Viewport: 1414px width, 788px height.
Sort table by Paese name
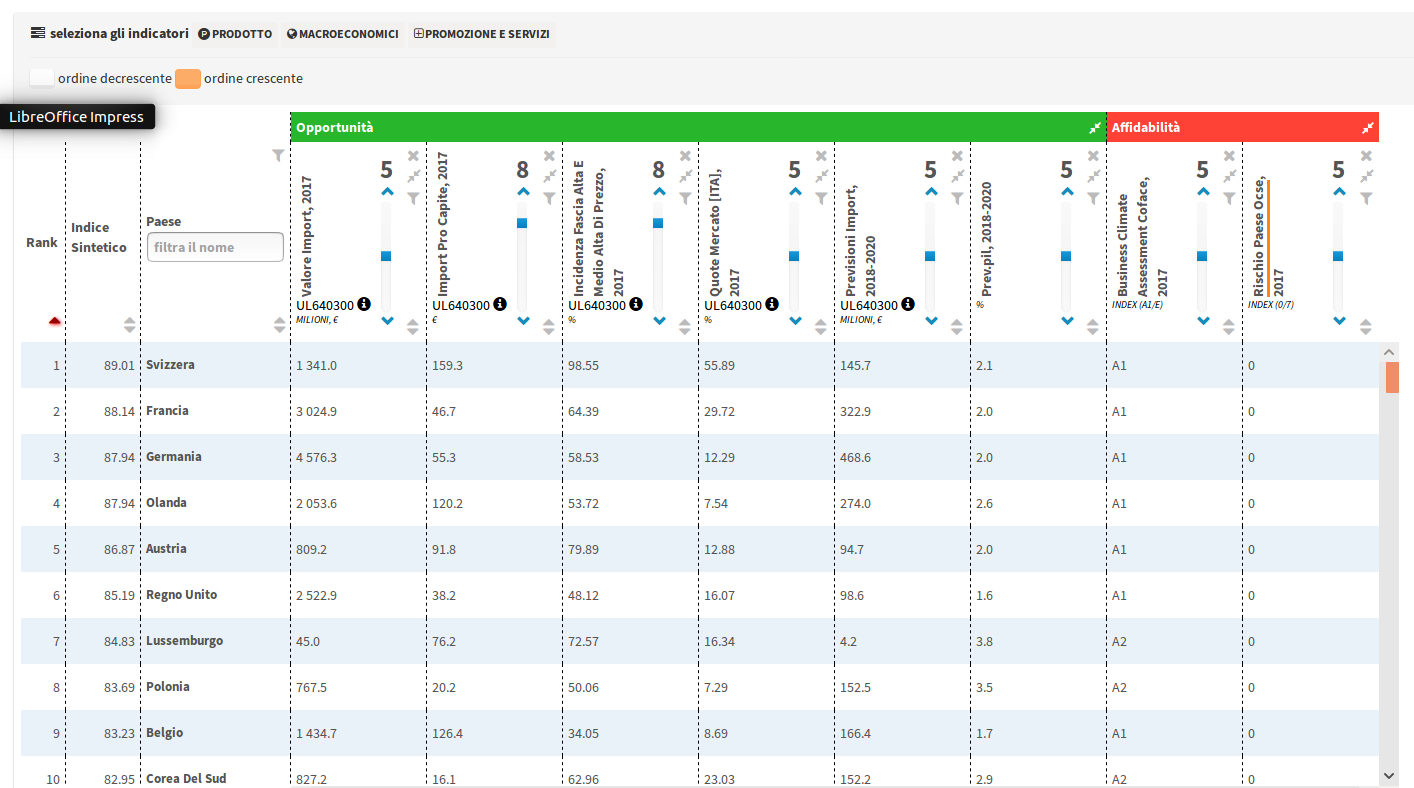[x=279, y=325]
